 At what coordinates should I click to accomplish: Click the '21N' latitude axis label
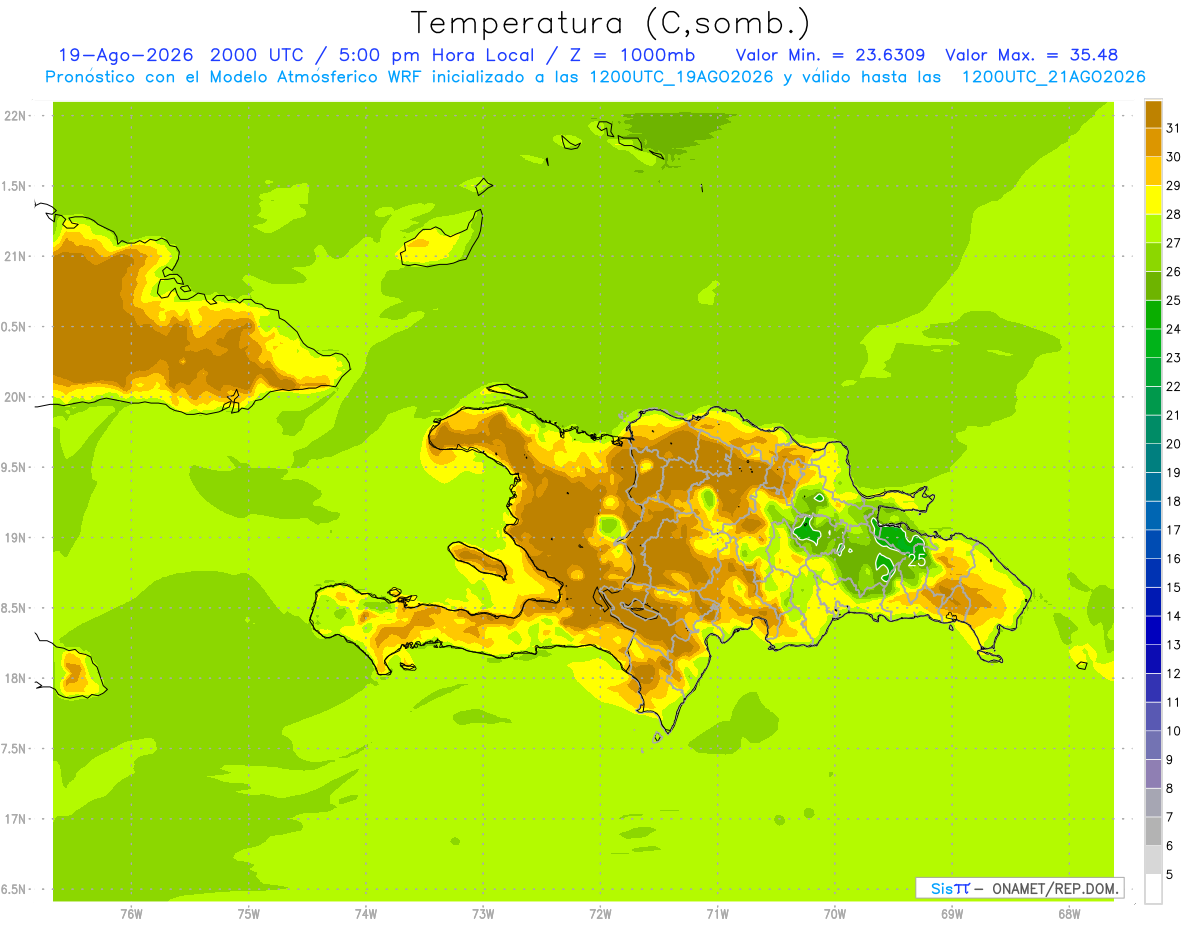17,256
